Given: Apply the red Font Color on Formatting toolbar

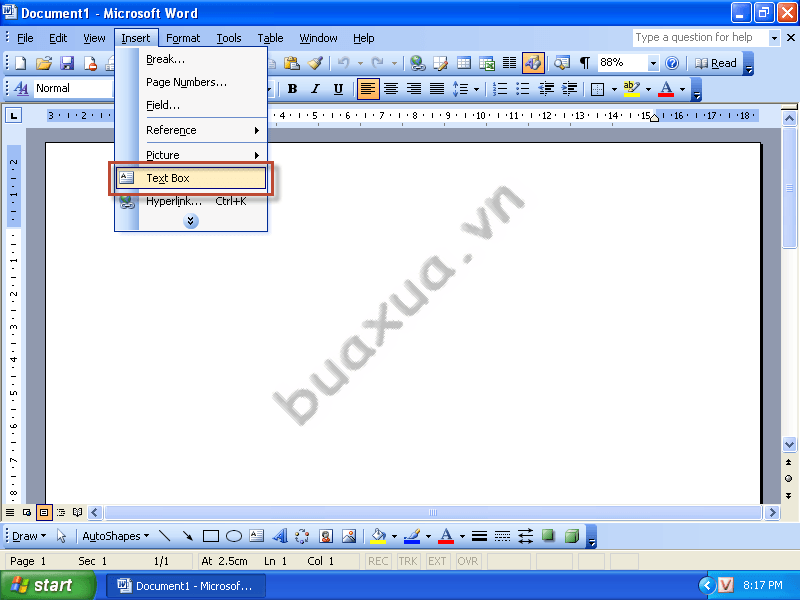Looking at the screenshot, I should click(666, 89).
